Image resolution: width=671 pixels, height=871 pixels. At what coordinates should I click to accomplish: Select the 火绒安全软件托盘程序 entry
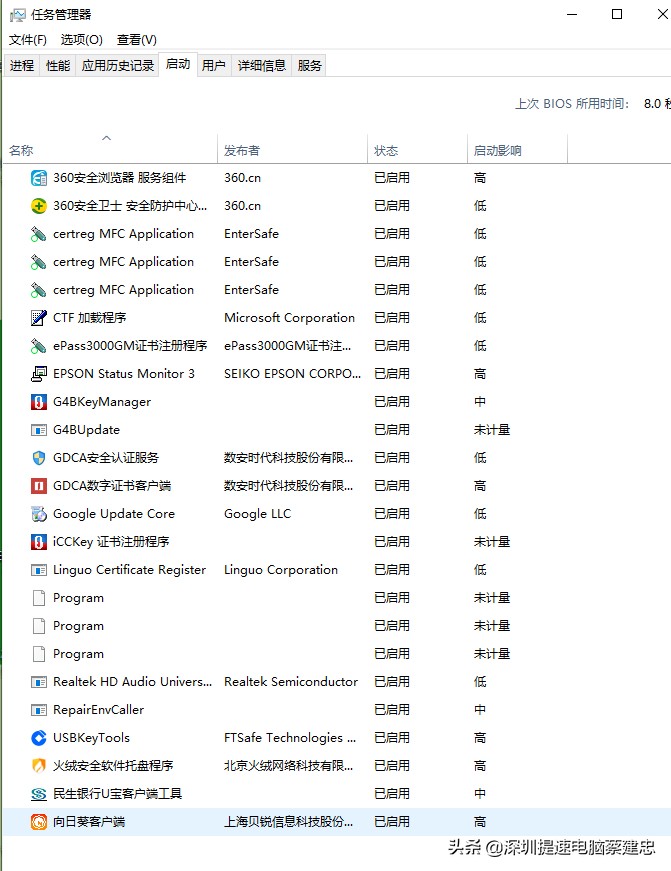[x=113, y=766]
